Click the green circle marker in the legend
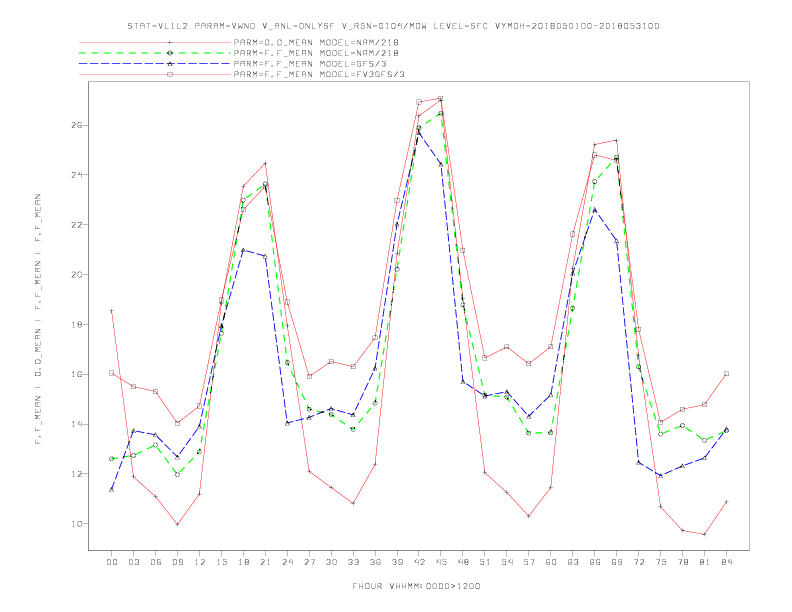 tap(170, 53)
